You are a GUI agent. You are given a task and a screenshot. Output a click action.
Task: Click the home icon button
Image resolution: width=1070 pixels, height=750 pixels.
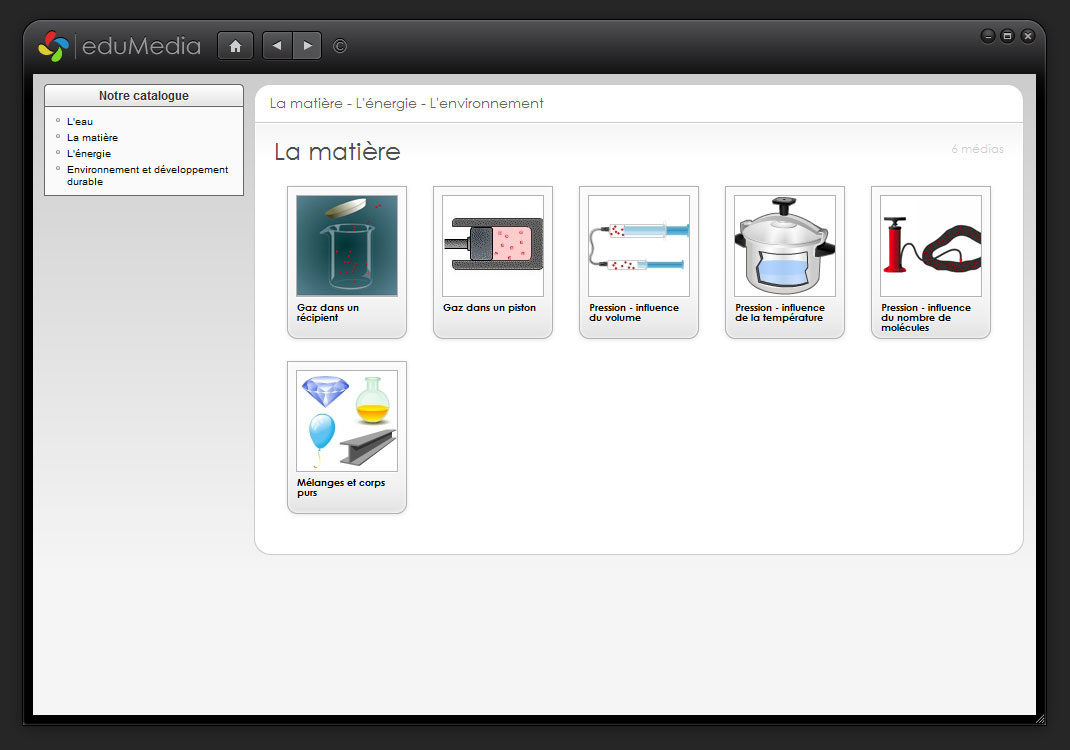[235, 46]
